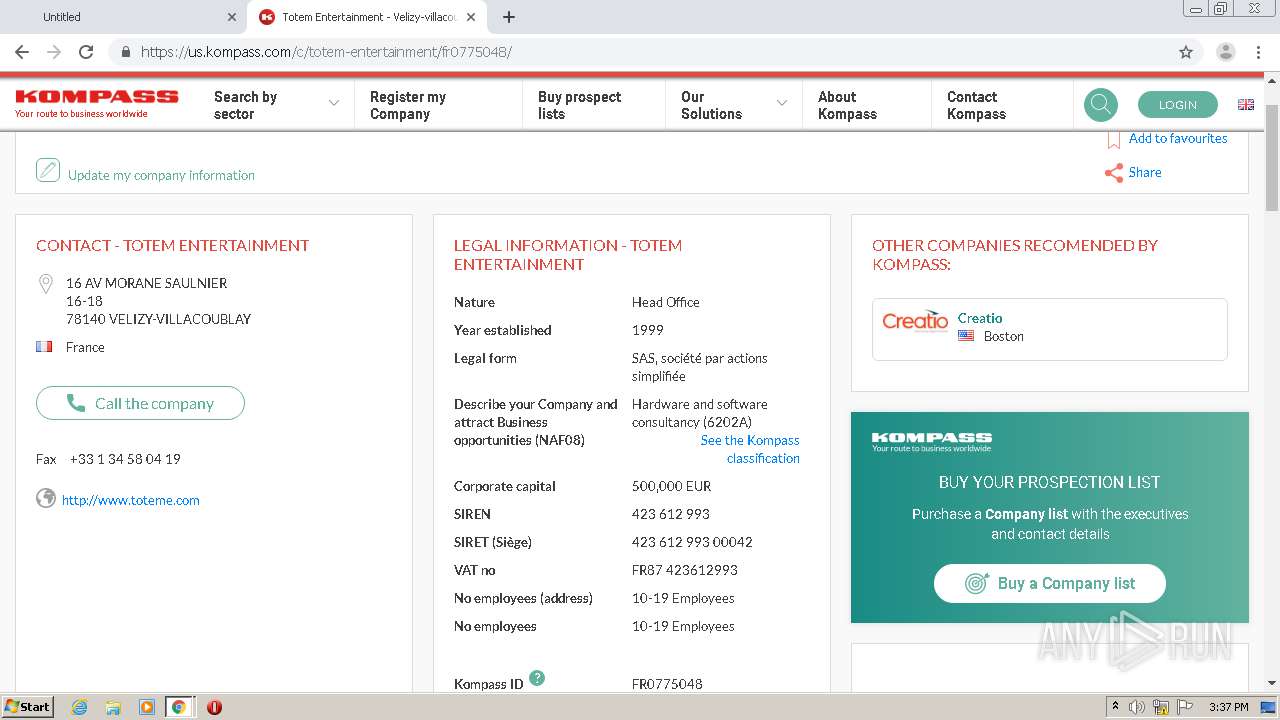The image size is (1280, 720).
Task: Click the system tray network icon
Action: coord(1161,707)
